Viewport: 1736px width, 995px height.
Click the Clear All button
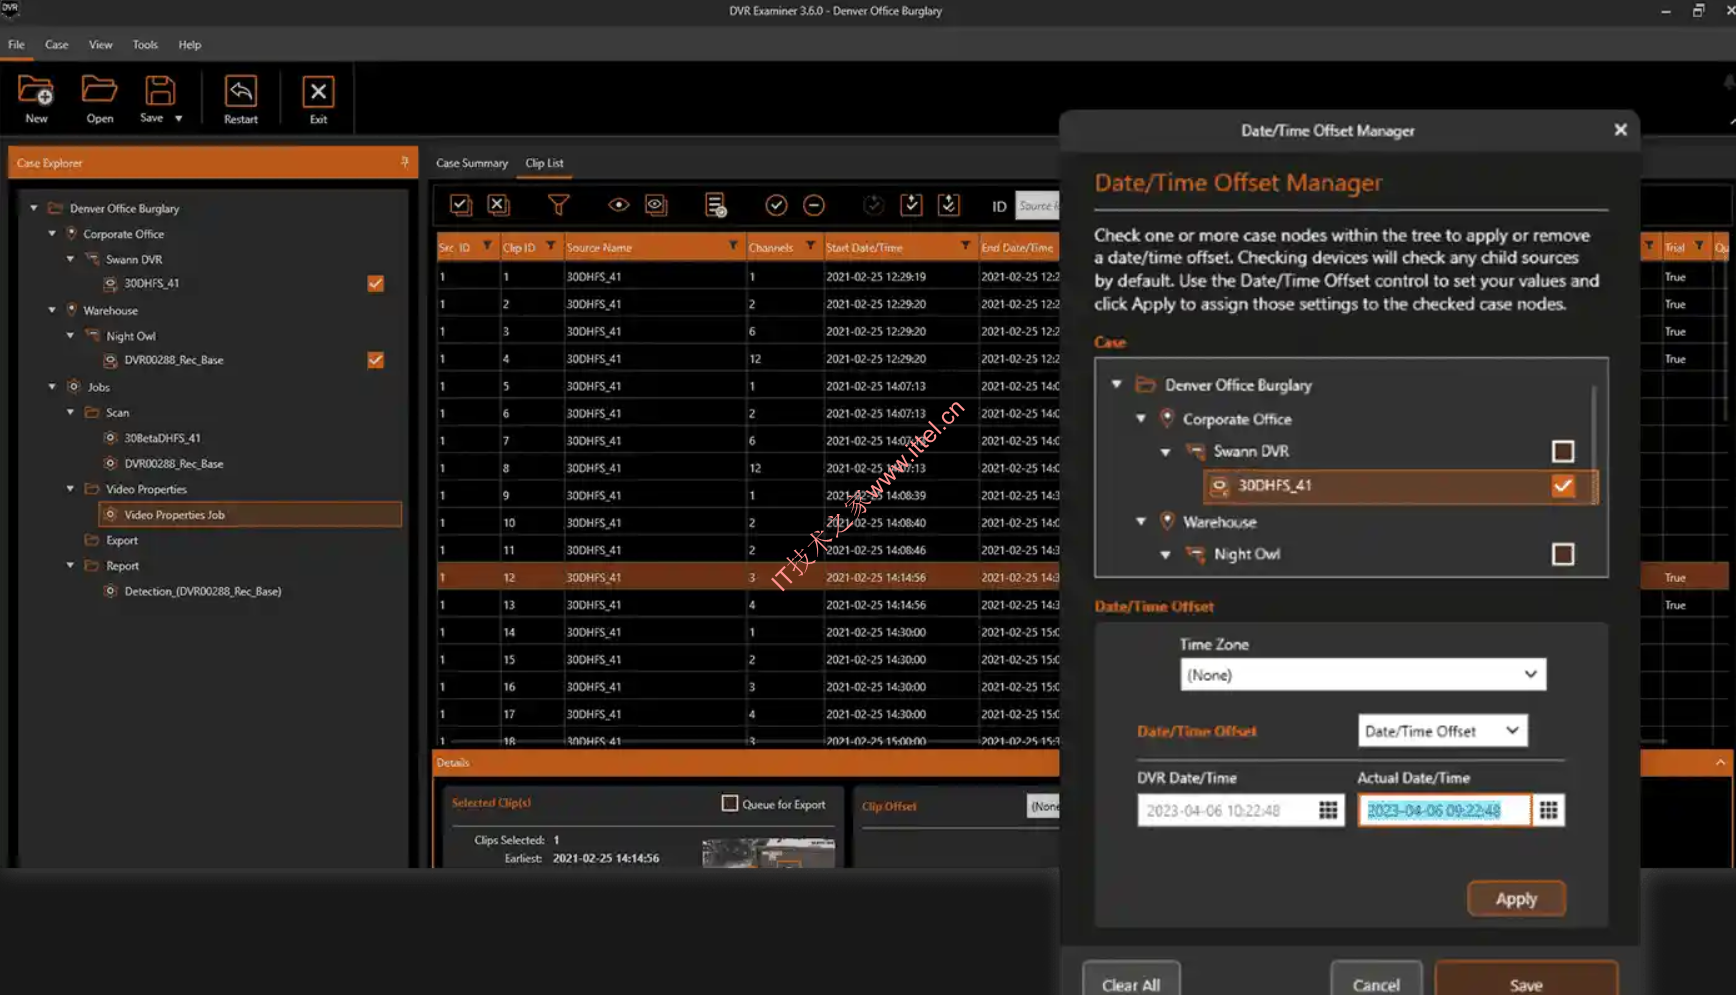pyautogui.click(x=1130, y=984)
